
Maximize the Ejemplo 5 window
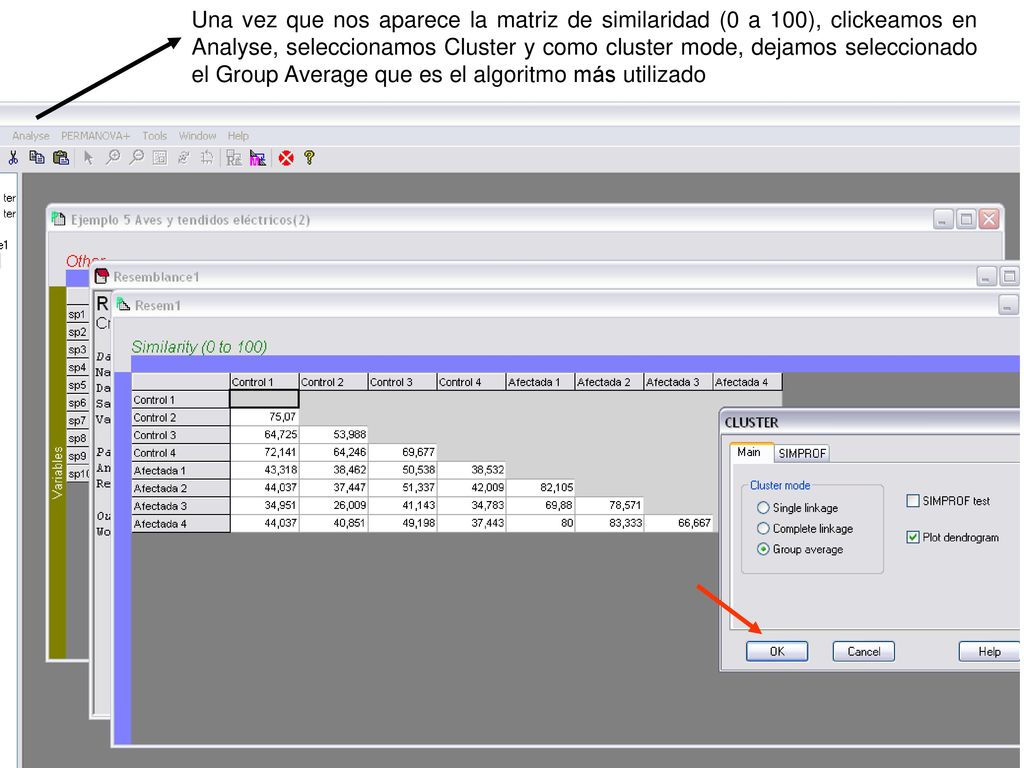click(966, 219)
